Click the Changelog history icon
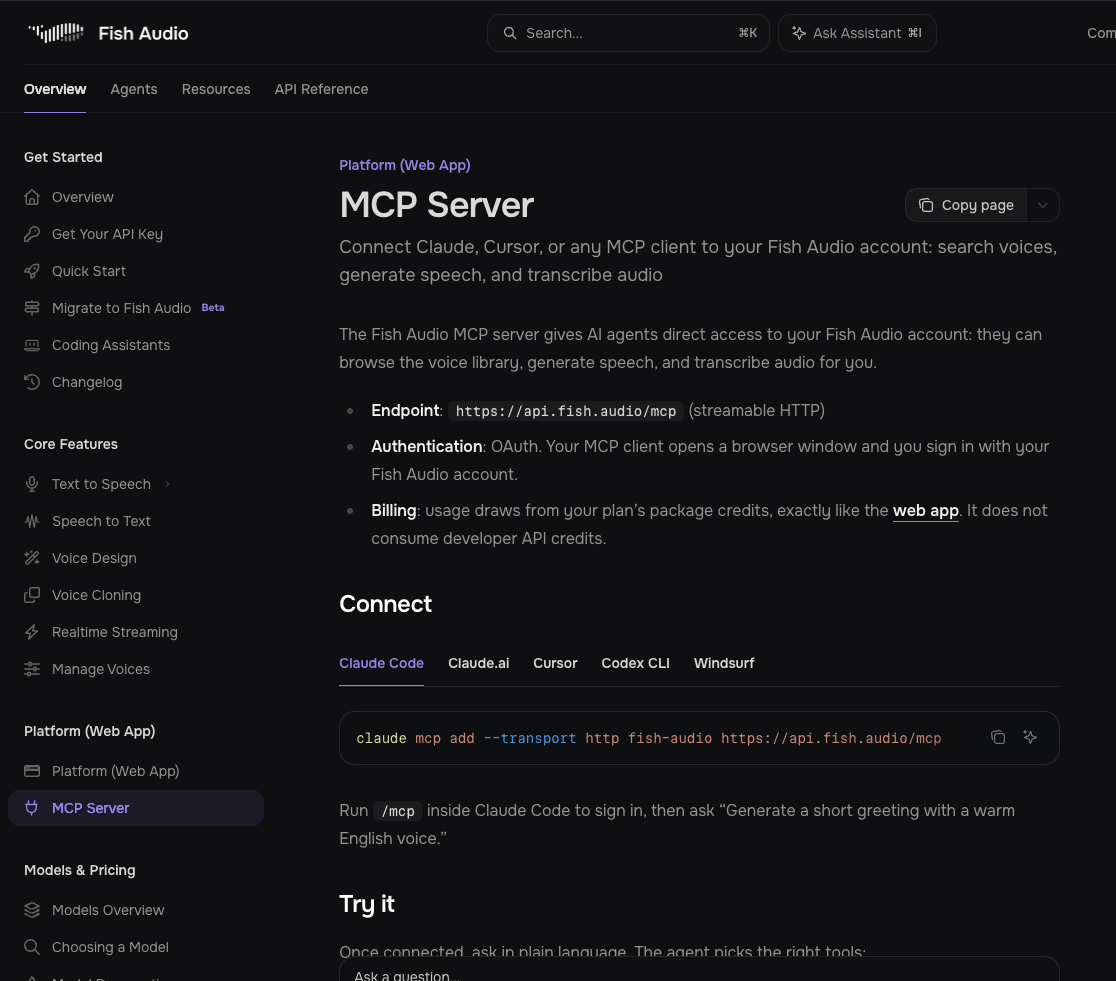The width and height of the screenshot is (1116, 981). tap(32, 382)
